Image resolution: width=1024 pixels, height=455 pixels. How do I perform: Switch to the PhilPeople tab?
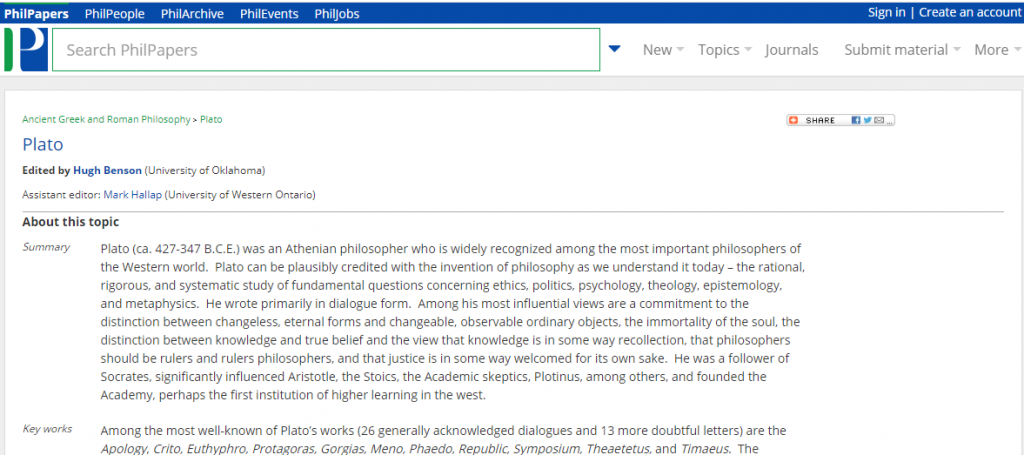point(115,13)
